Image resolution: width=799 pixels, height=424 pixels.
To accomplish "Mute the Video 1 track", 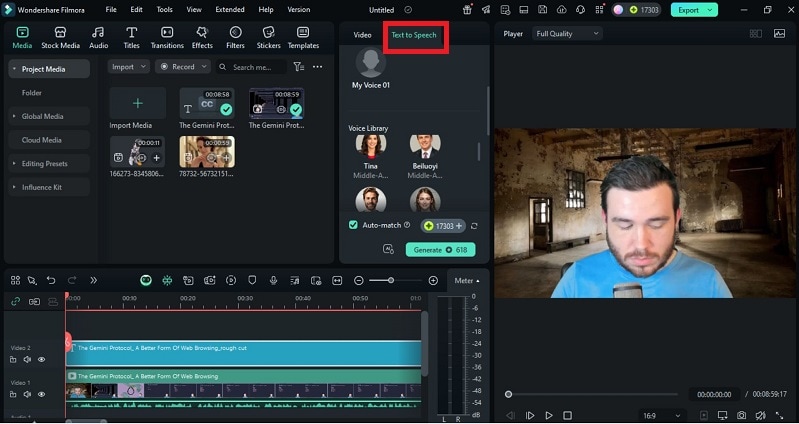I will [x=27, y=394].
